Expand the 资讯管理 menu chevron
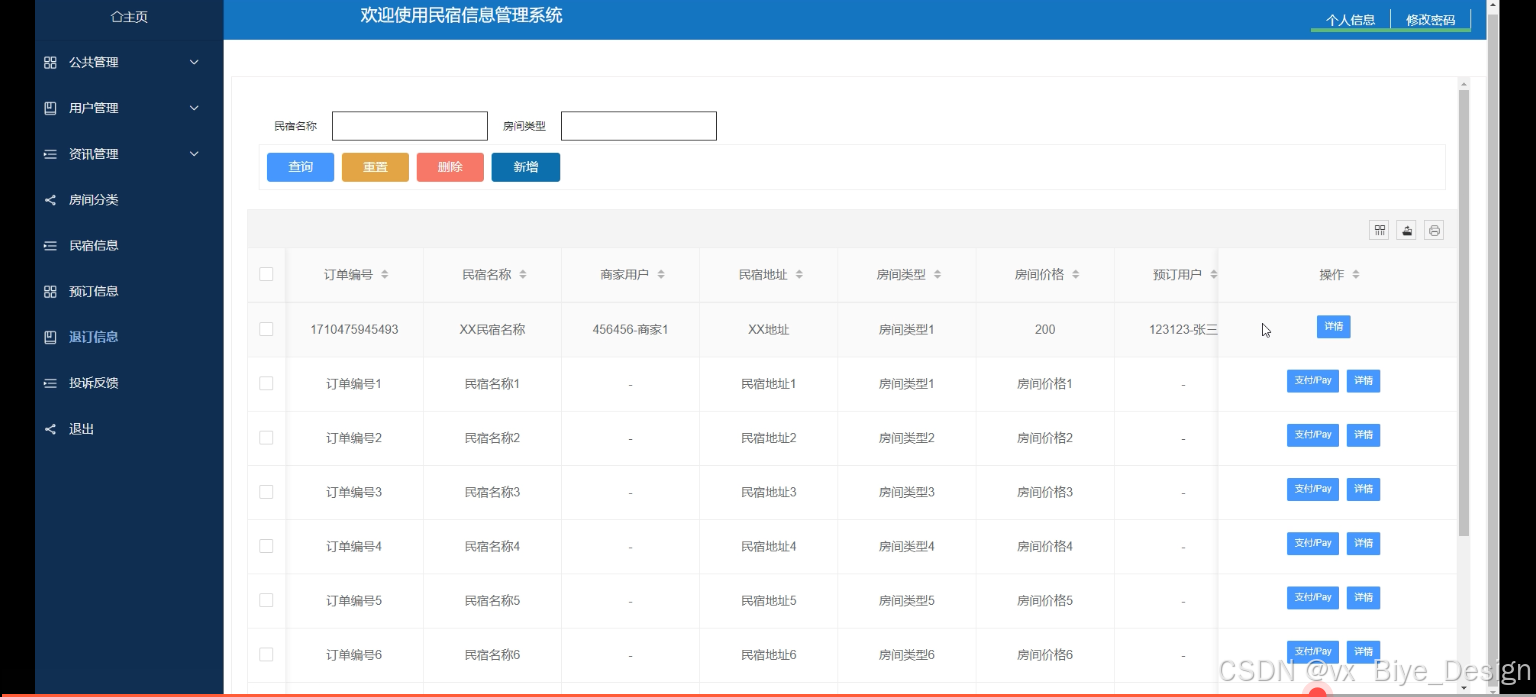 [x=194, y=154]
